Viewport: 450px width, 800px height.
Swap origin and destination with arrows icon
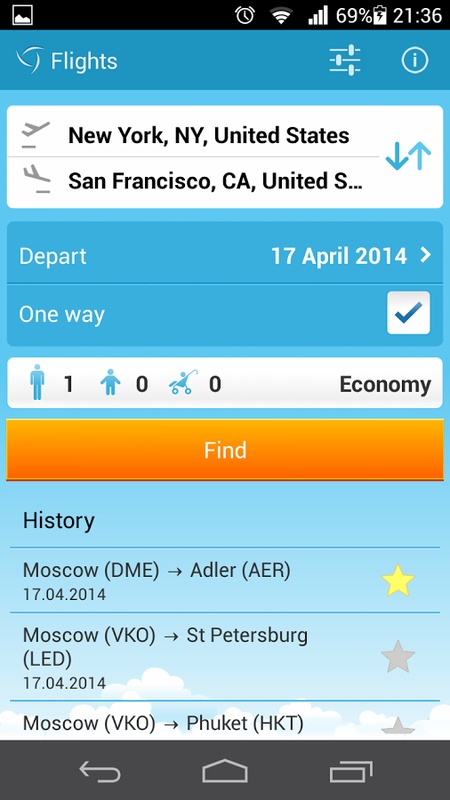pos(408,156)
